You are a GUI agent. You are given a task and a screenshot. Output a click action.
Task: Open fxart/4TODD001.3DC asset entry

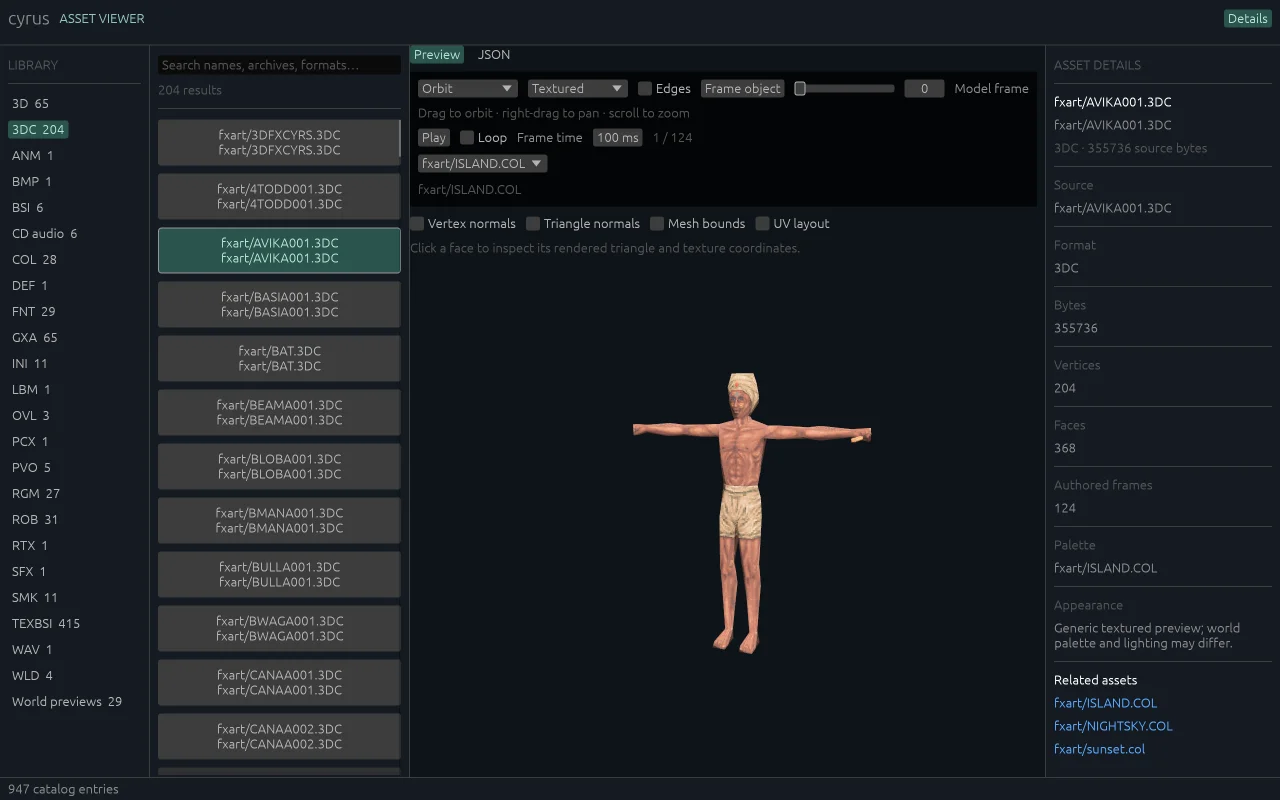(279, 196)
